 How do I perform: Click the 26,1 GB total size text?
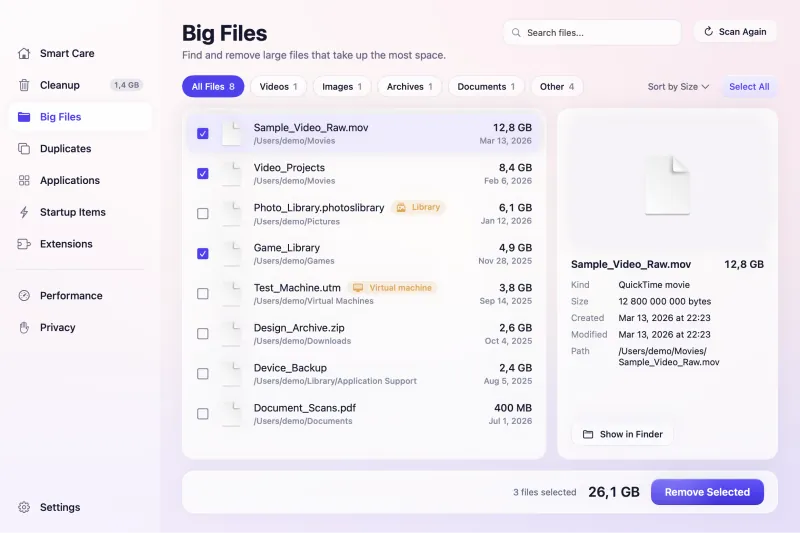614,492
